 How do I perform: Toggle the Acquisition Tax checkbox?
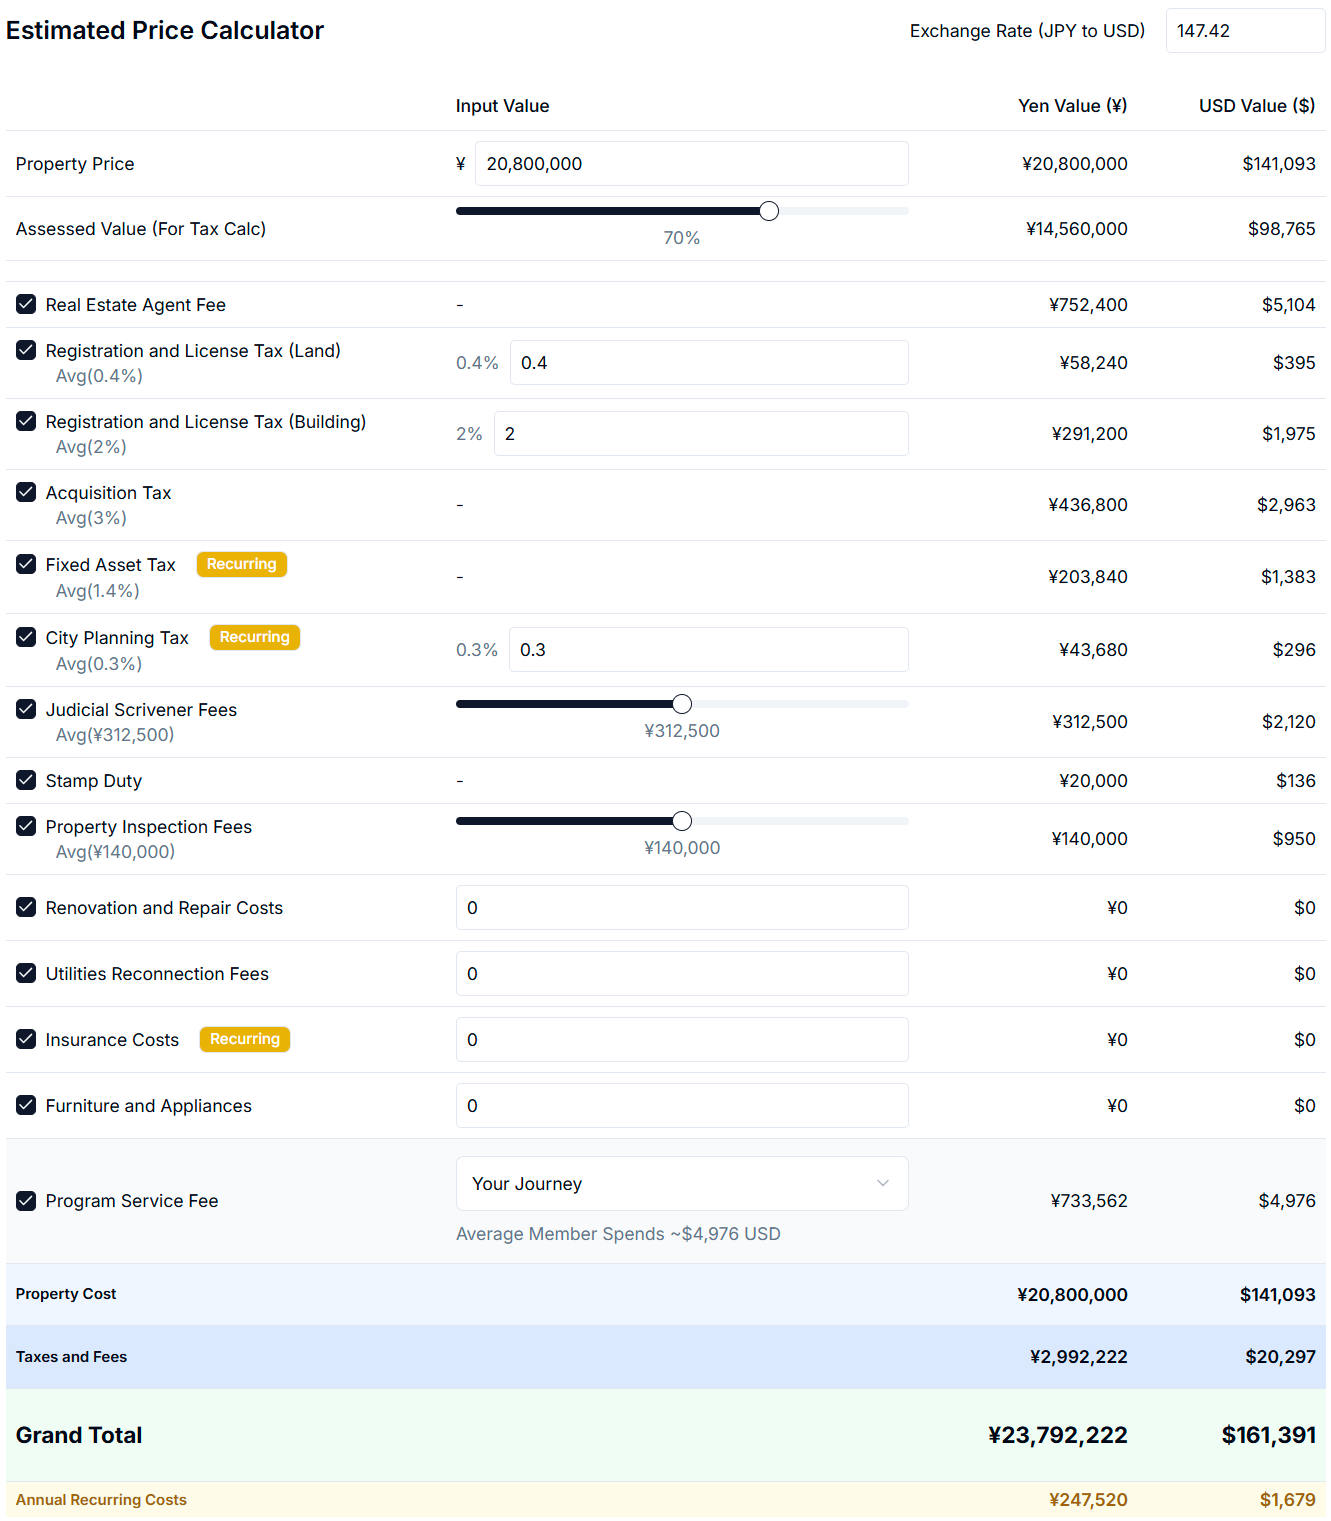tap(26, 492)
